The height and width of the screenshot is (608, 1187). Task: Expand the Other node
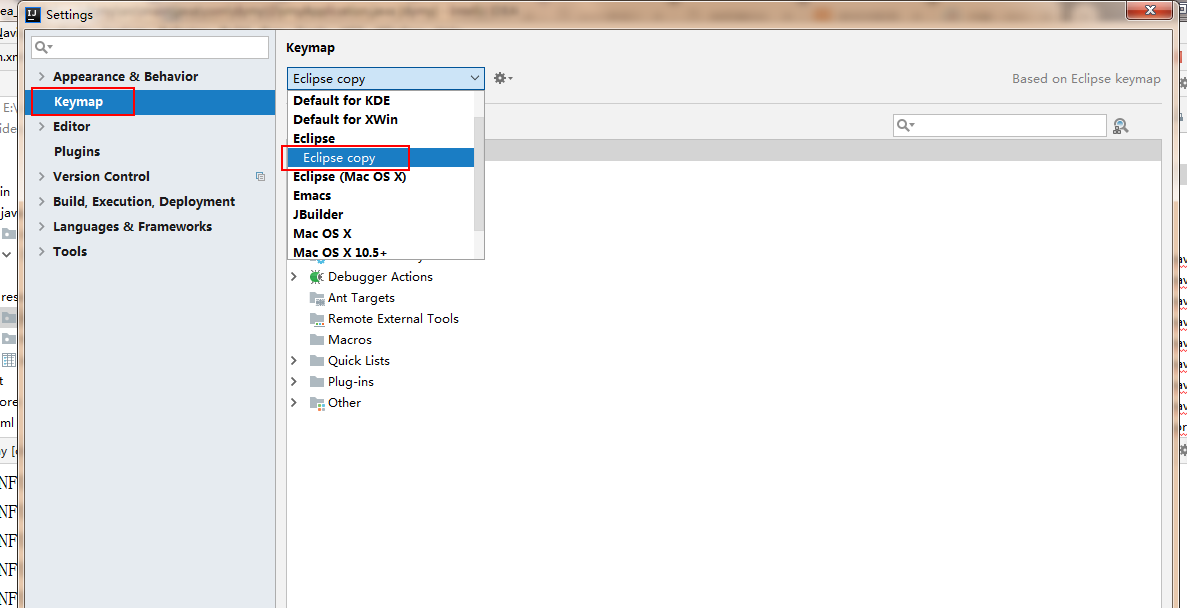294,403
